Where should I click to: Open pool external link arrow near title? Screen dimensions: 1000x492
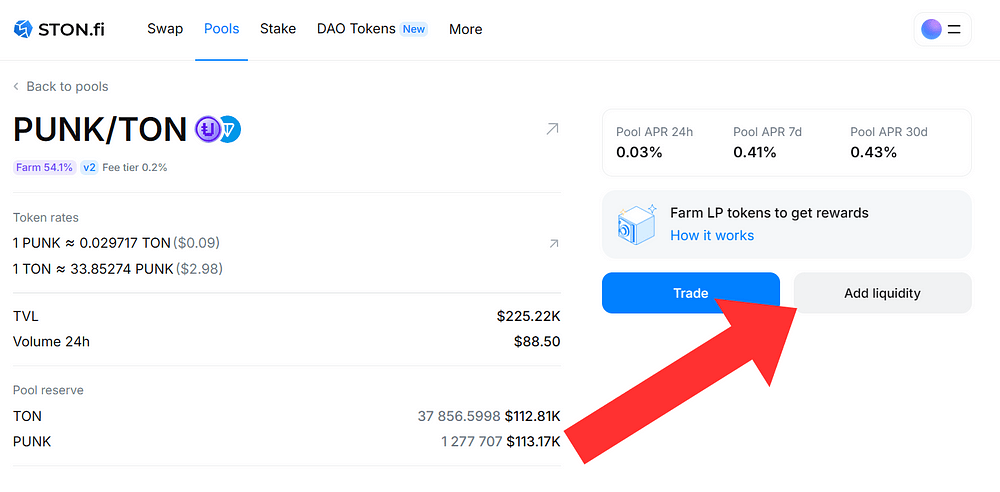[x=552, y=129]
